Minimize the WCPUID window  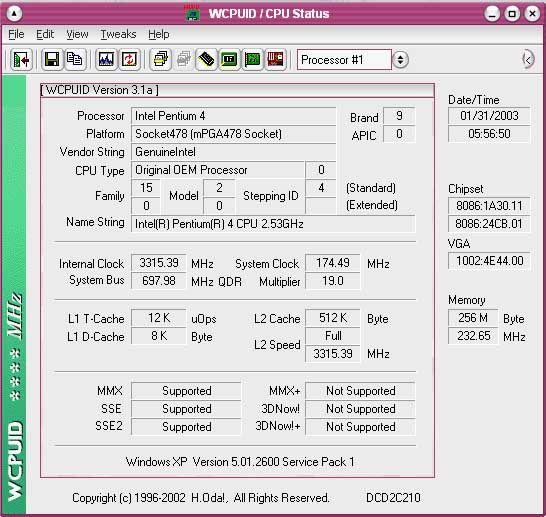click(x=492, y=14)
